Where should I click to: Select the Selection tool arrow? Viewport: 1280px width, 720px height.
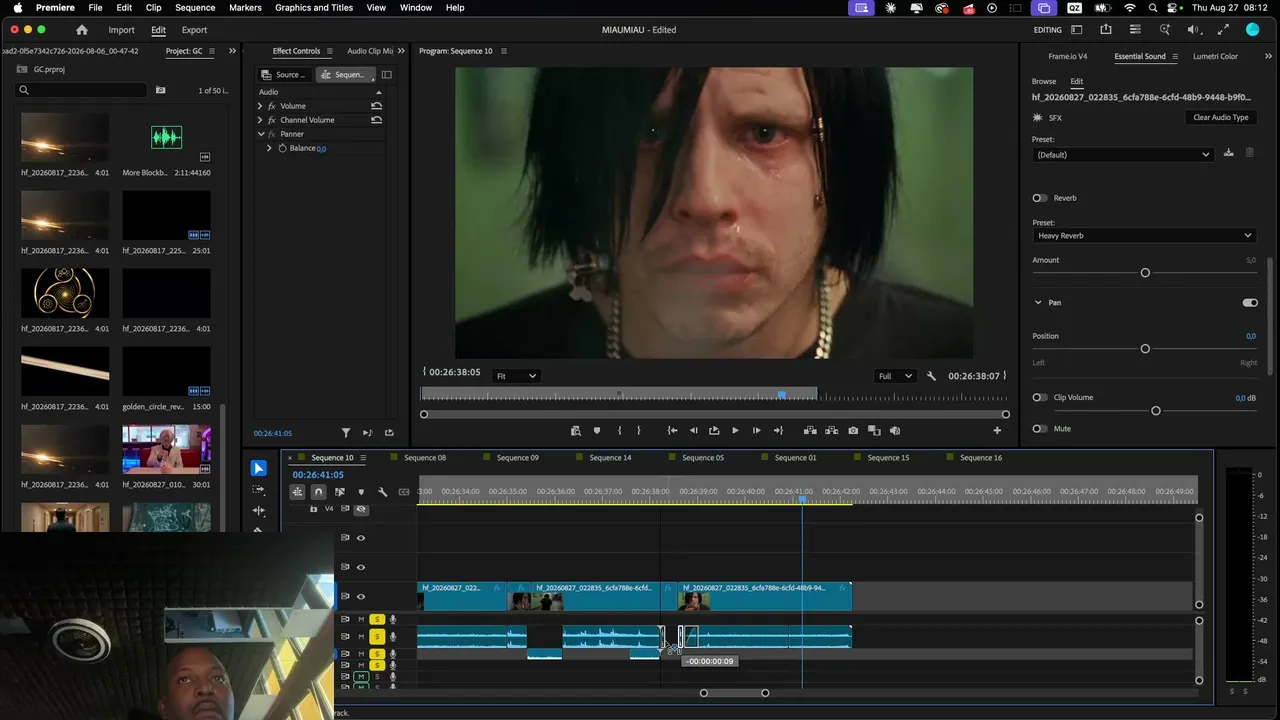point(259,468)
